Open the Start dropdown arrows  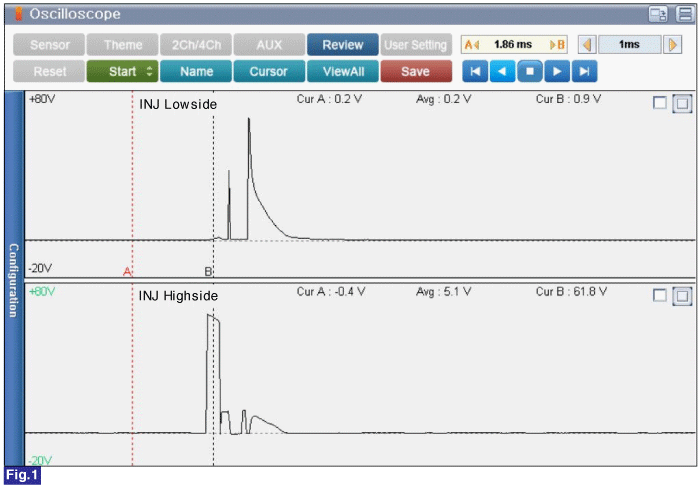pos(150,71)
